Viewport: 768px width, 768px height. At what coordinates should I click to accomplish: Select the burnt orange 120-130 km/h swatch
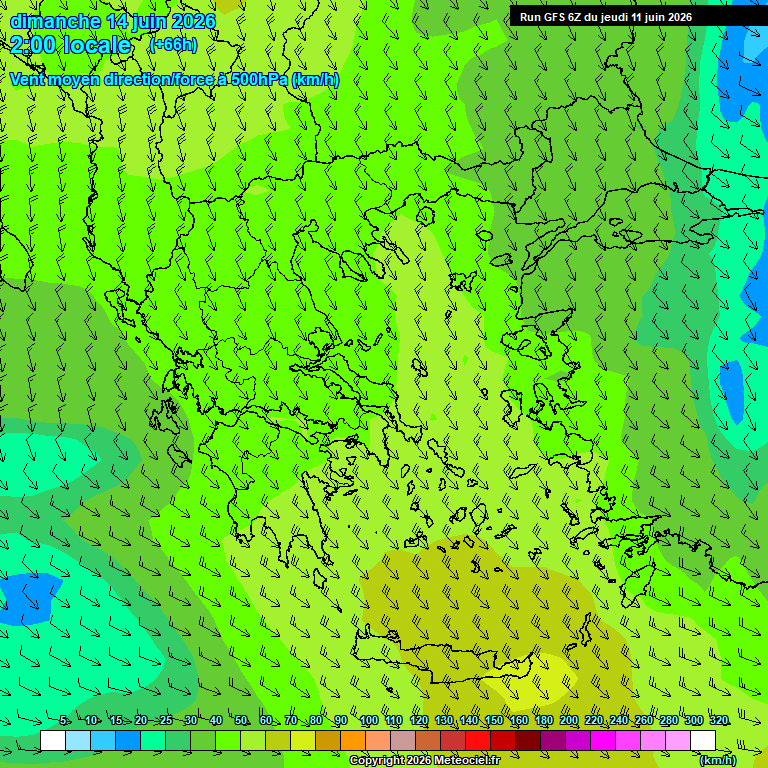tap(428, 740)
